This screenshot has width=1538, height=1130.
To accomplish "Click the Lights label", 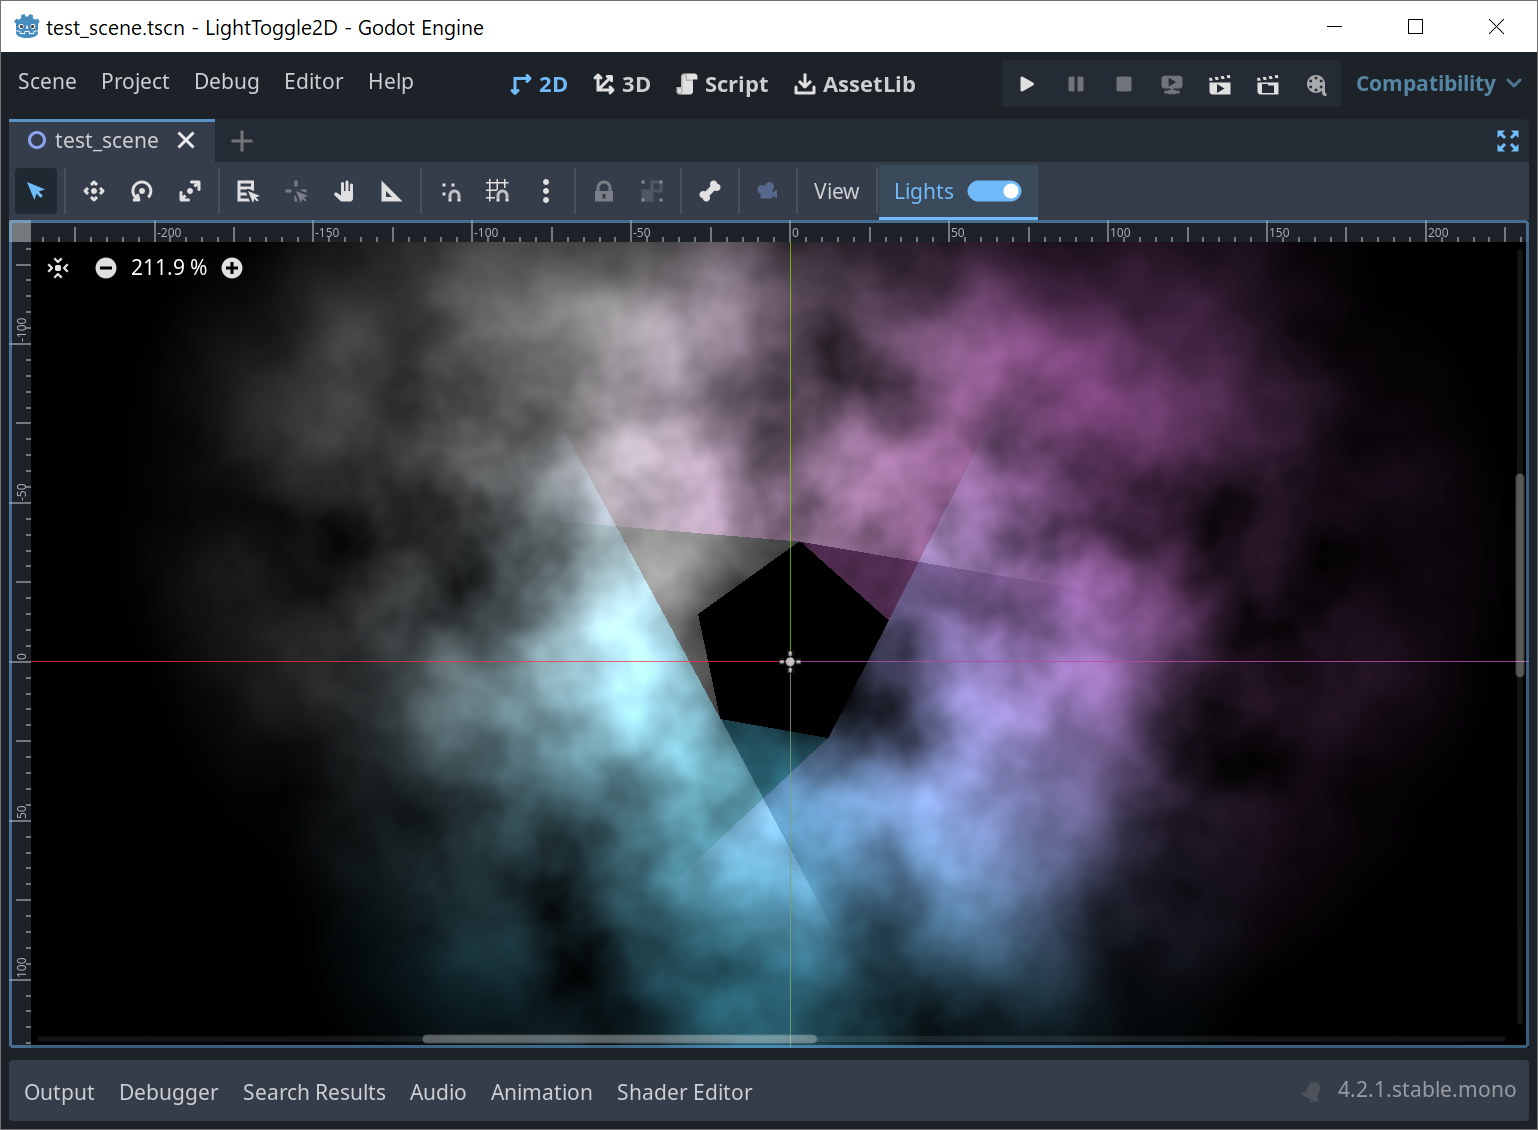I will tap(923, 191).
